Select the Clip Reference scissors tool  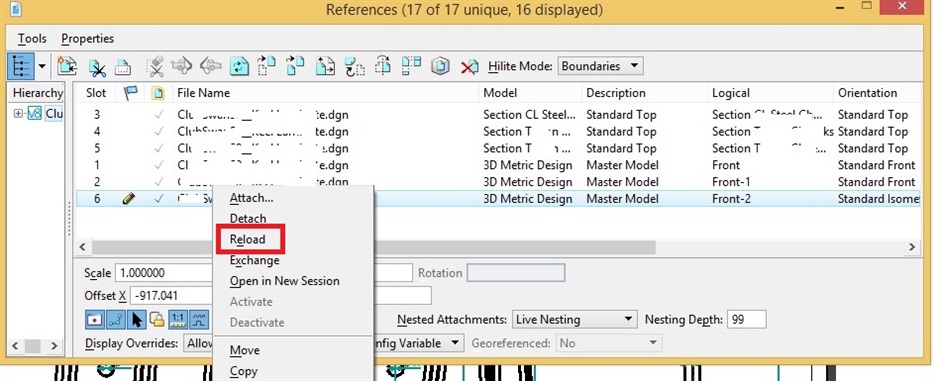click(96, 66)
